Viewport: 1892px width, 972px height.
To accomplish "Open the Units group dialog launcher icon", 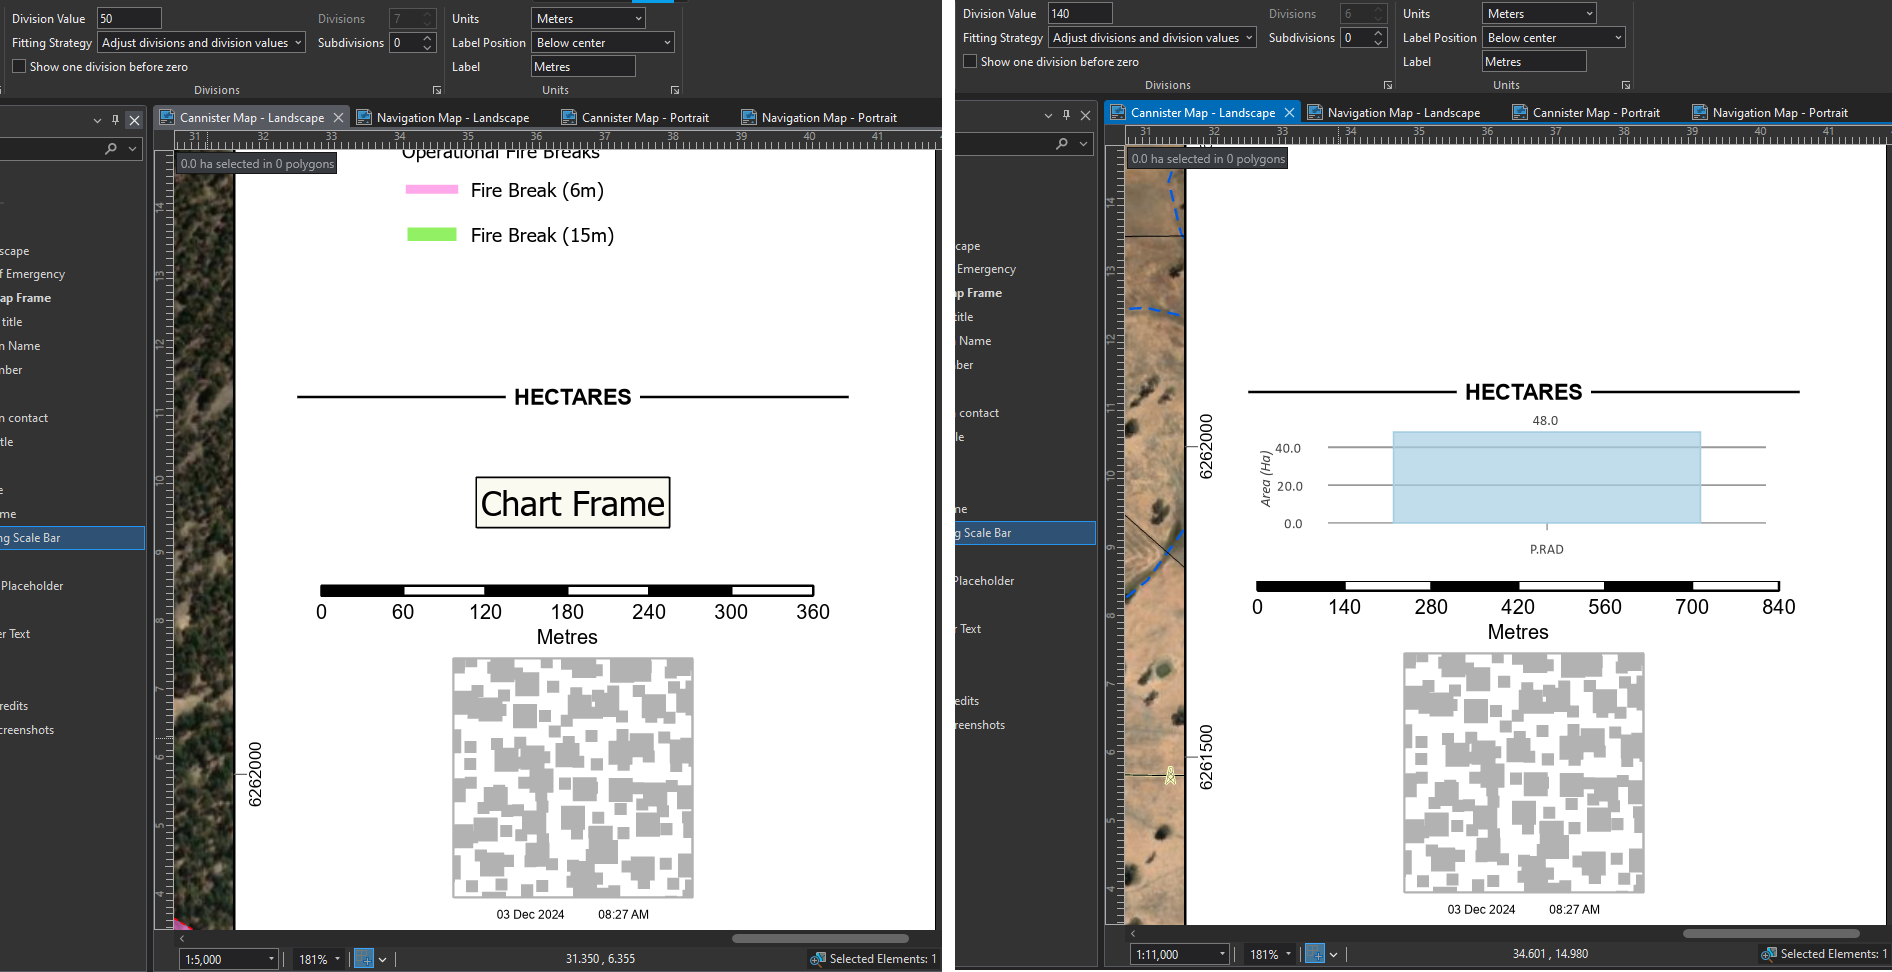I will click(x=673, y=89).
